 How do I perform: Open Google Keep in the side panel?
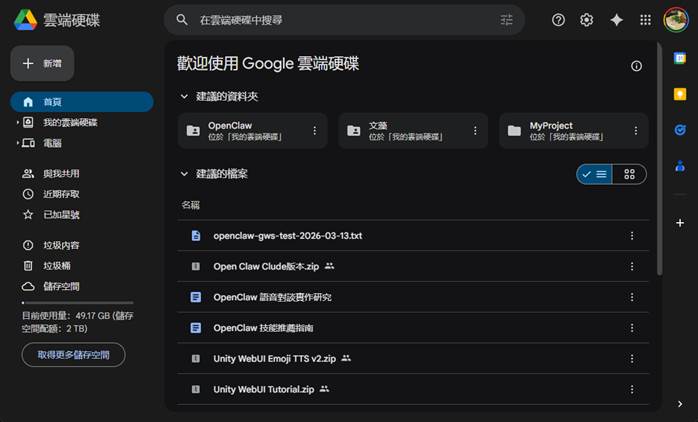coord(680,94)
